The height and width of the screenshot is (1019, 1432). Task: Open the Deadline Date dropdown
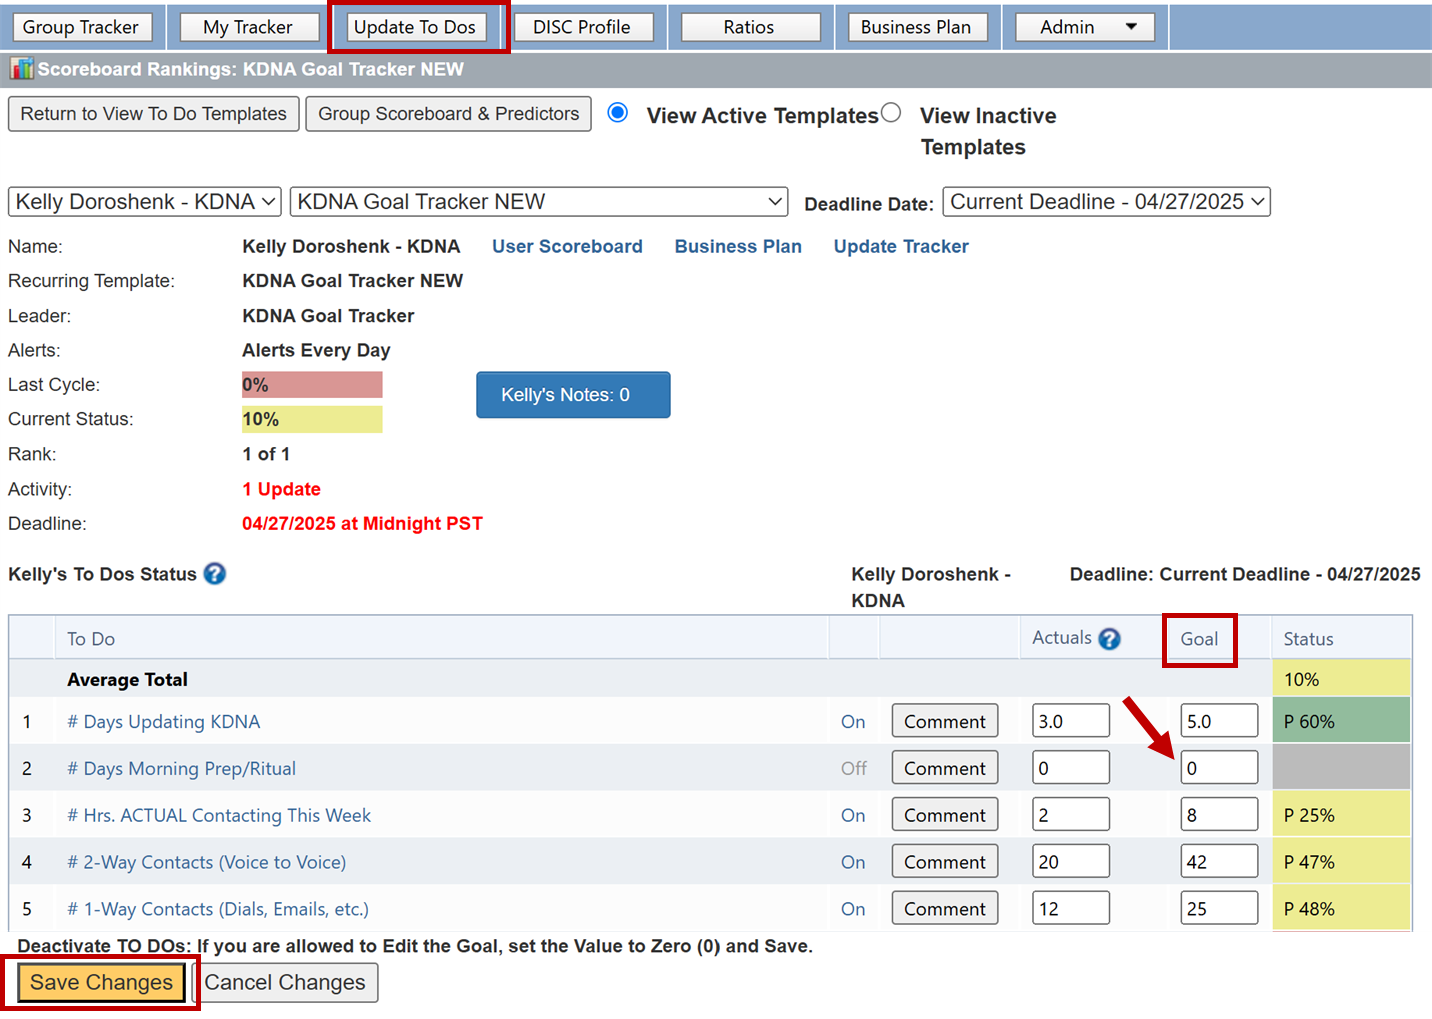tap(1106, 202)
